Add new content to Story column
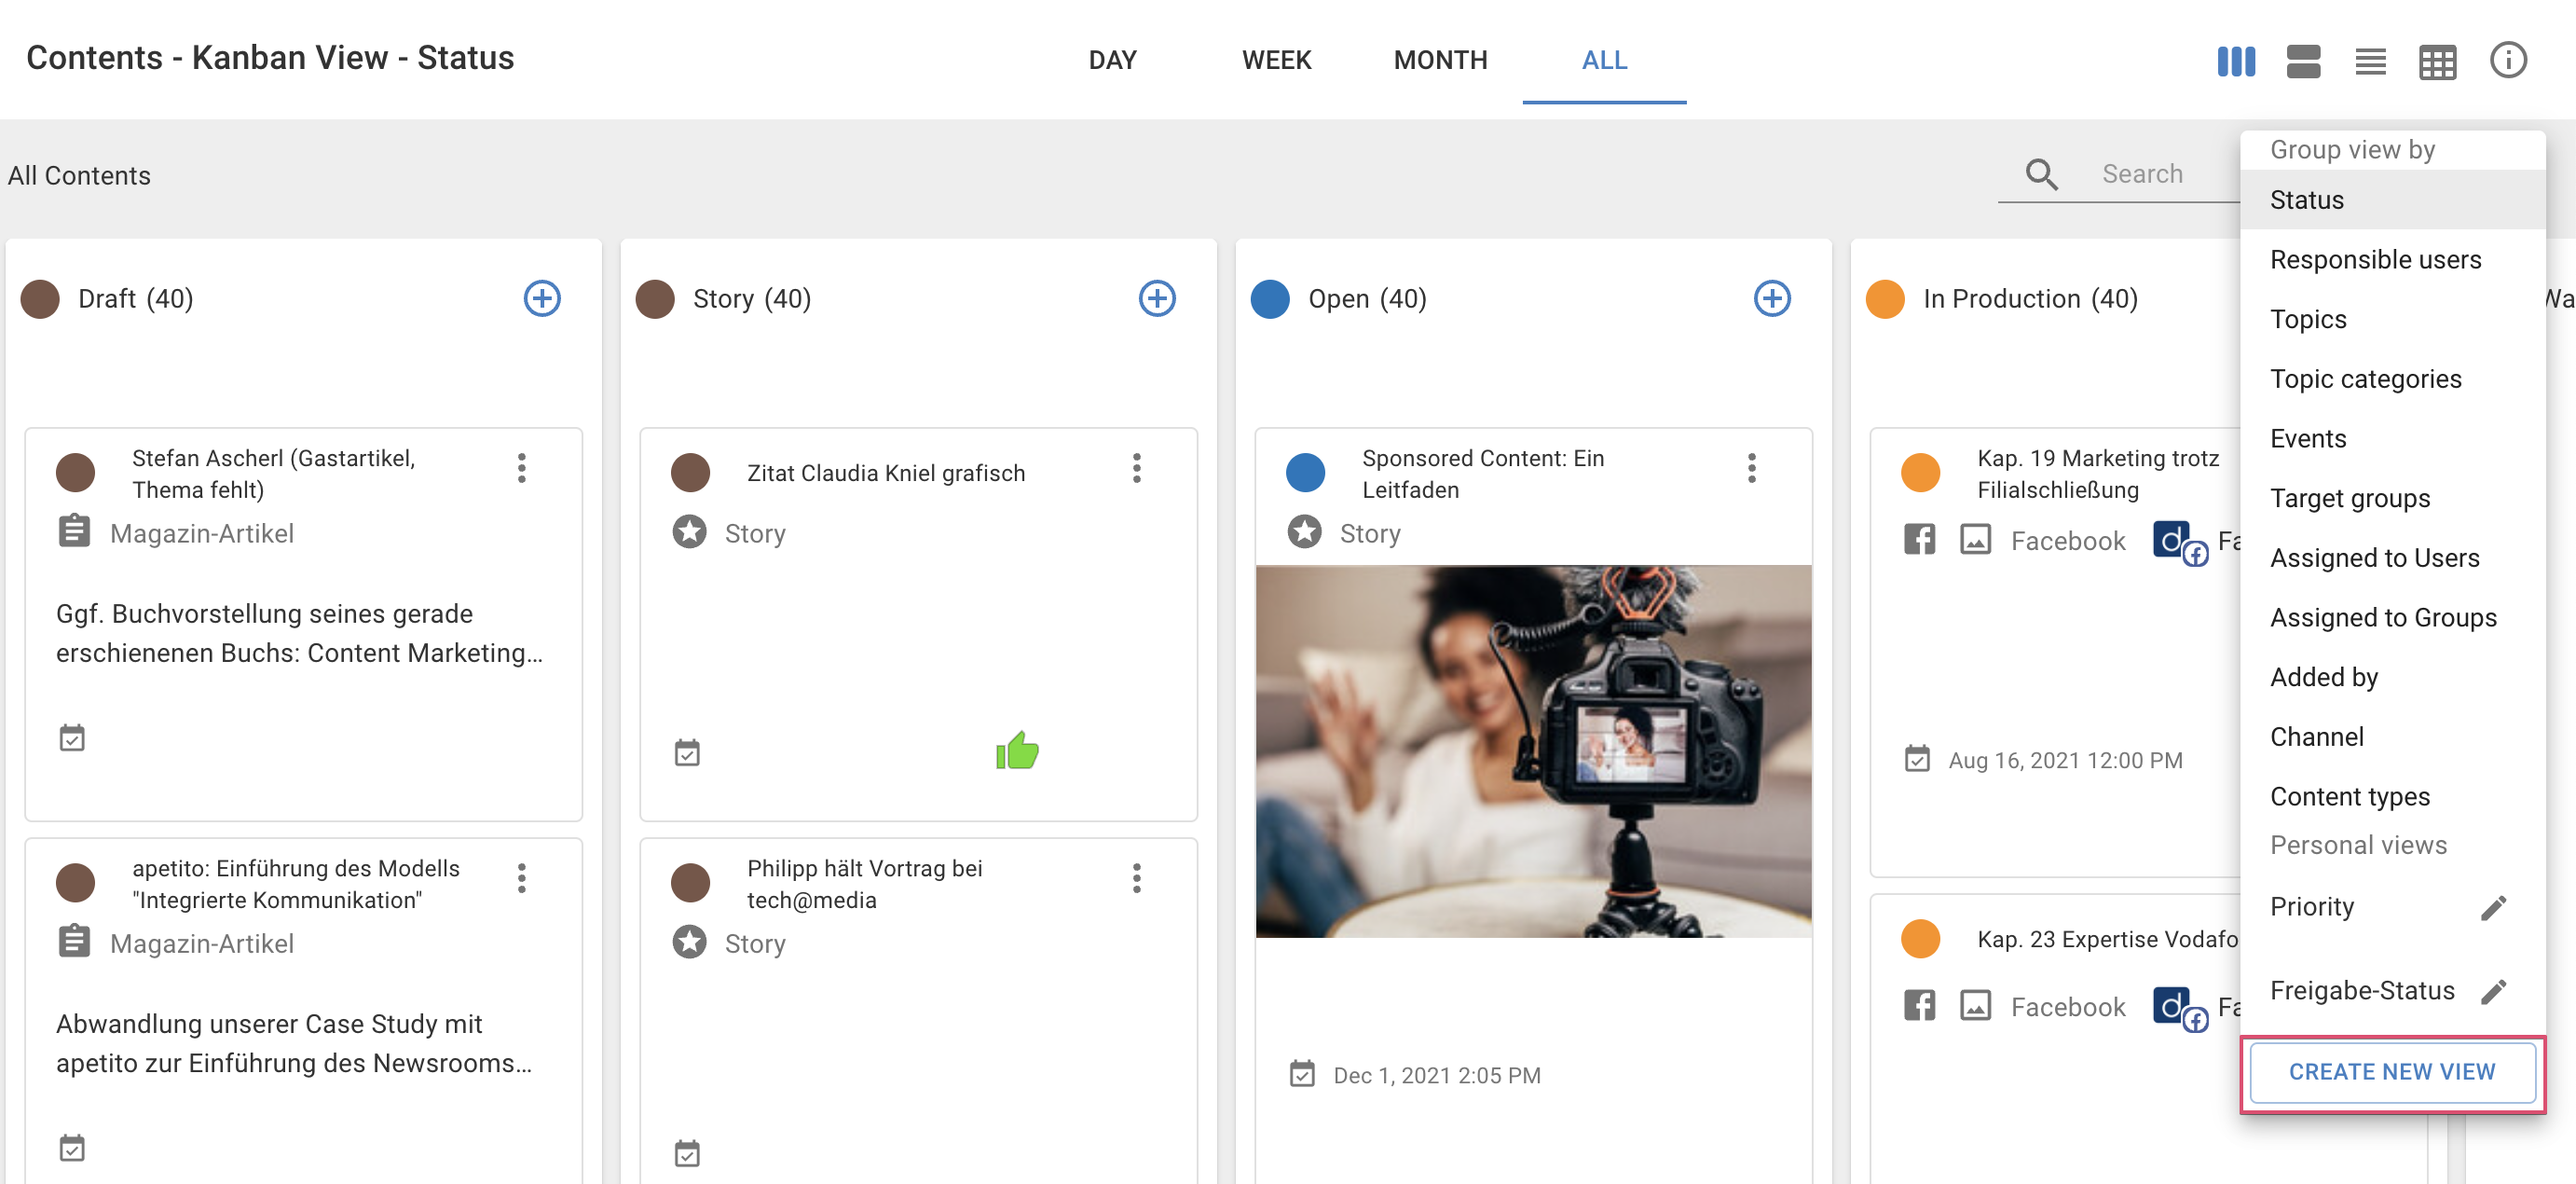Image resolution: width=2576 pixels, height=1184 pixels. 1157,298
